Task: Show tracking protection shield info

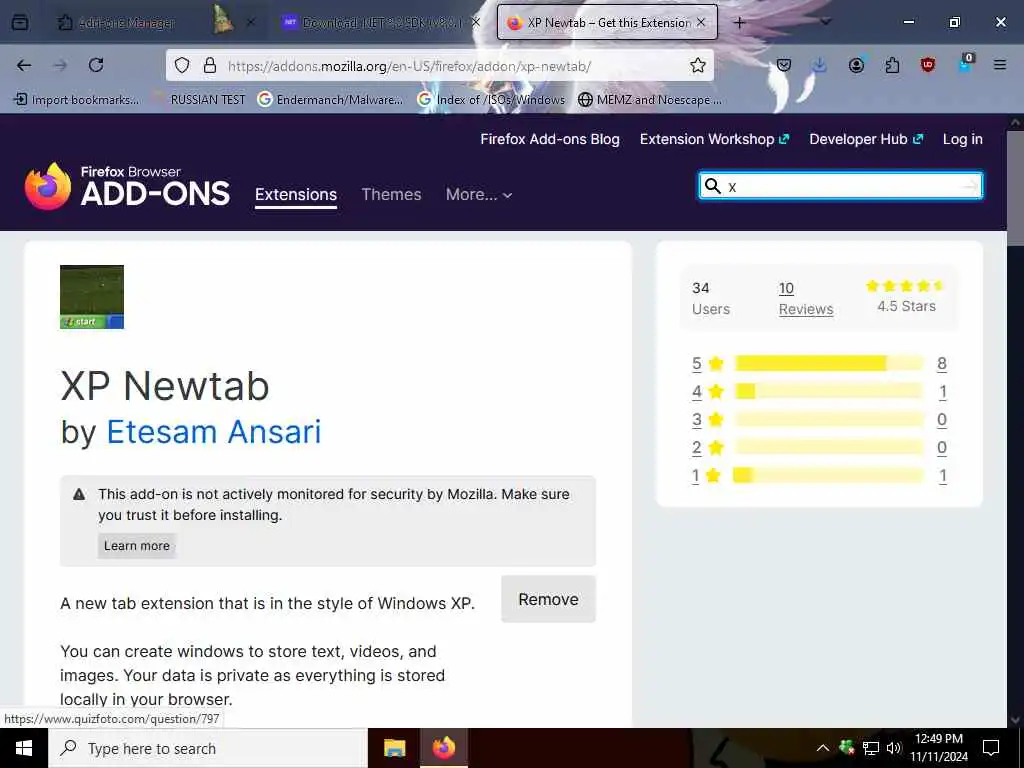Action: (x=182, y=65)
